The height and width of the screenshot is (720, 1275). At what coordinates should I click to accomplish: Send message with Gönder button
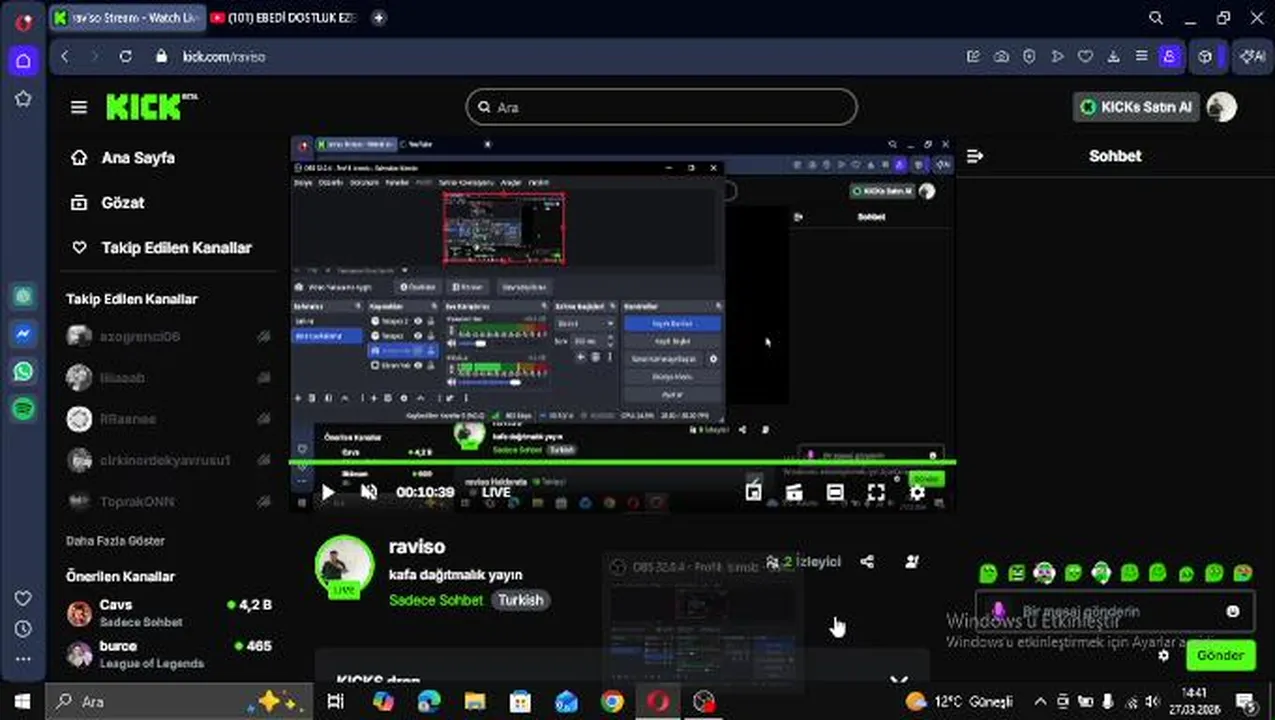1220,656
